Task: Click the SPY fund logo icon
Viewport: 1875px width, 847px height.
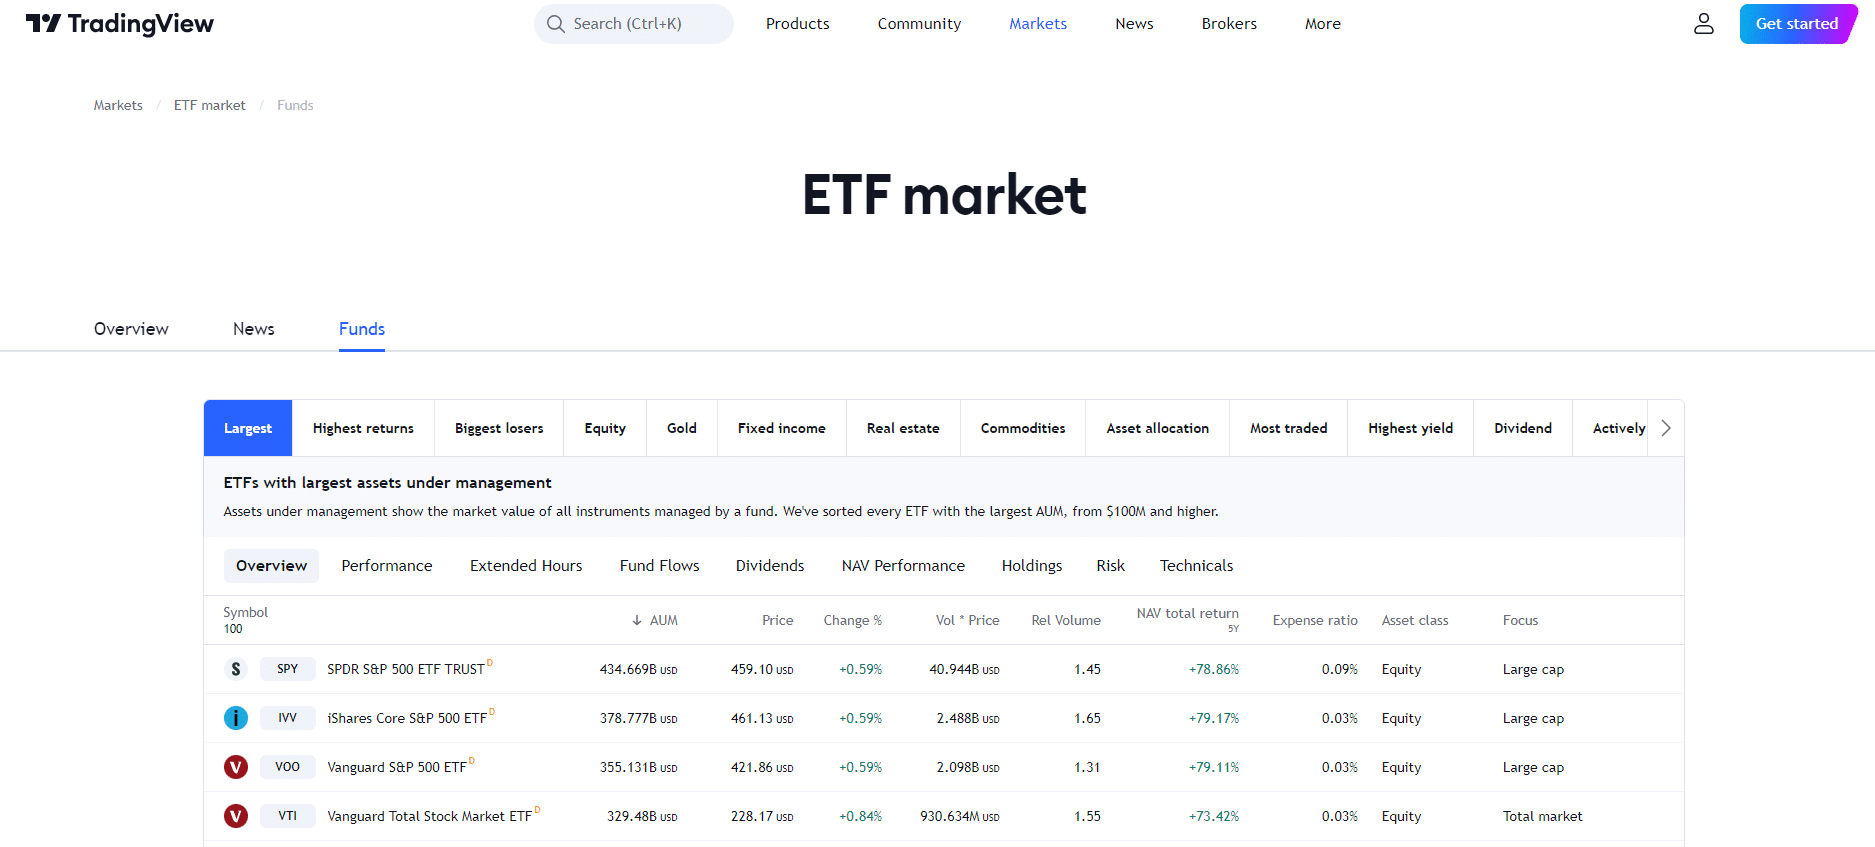Action: tap(236, 669)
